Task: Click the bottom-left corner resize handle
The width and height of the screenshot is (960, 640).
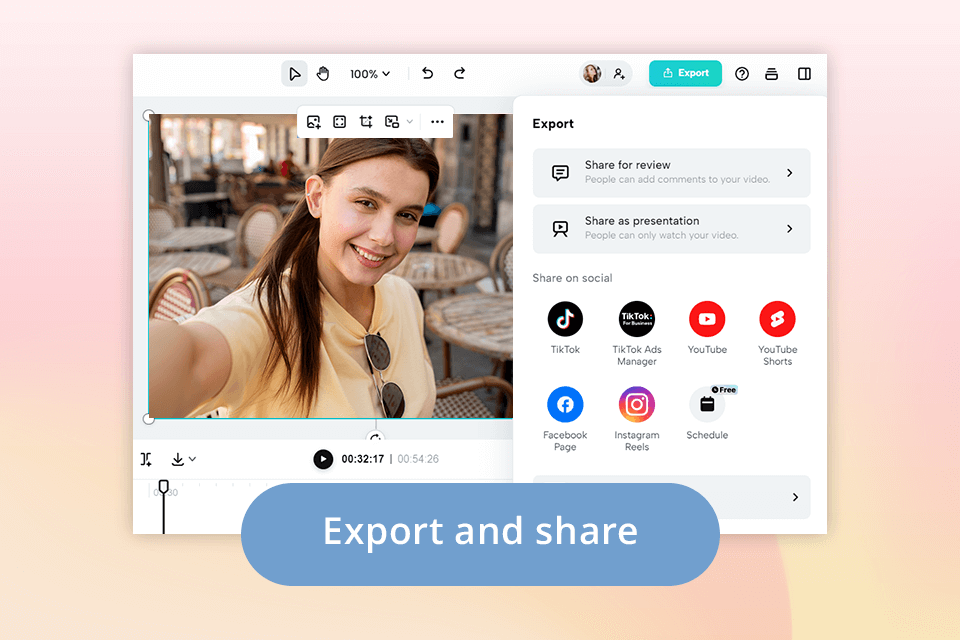Action: click(148, 419)
